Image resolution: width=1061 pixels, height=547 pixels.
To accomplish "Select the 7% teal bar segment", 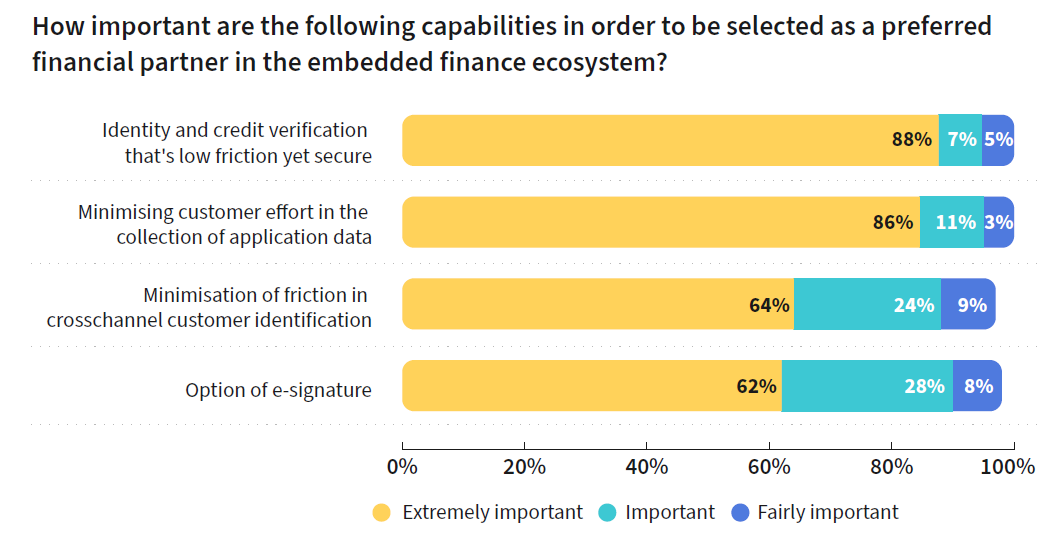I will tap(960, 140).
